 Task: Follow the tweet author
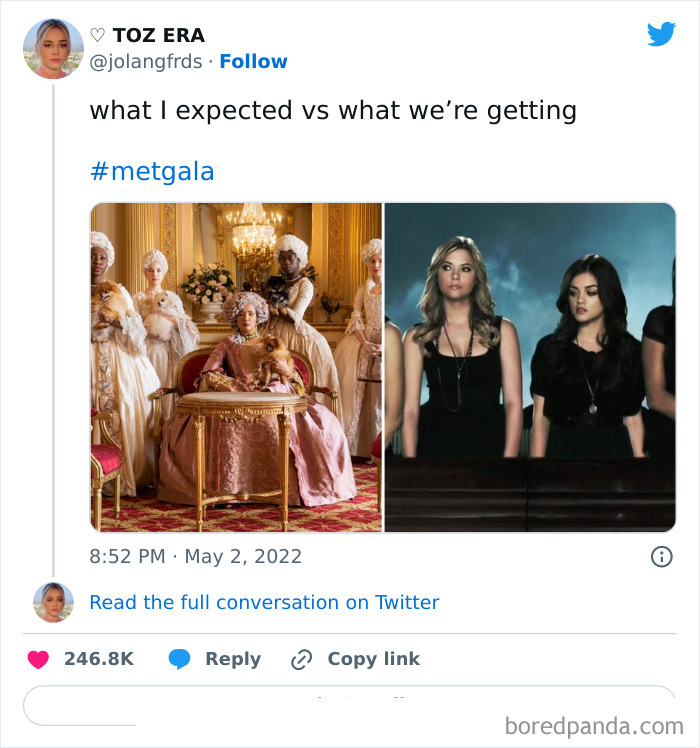[253, 62]
